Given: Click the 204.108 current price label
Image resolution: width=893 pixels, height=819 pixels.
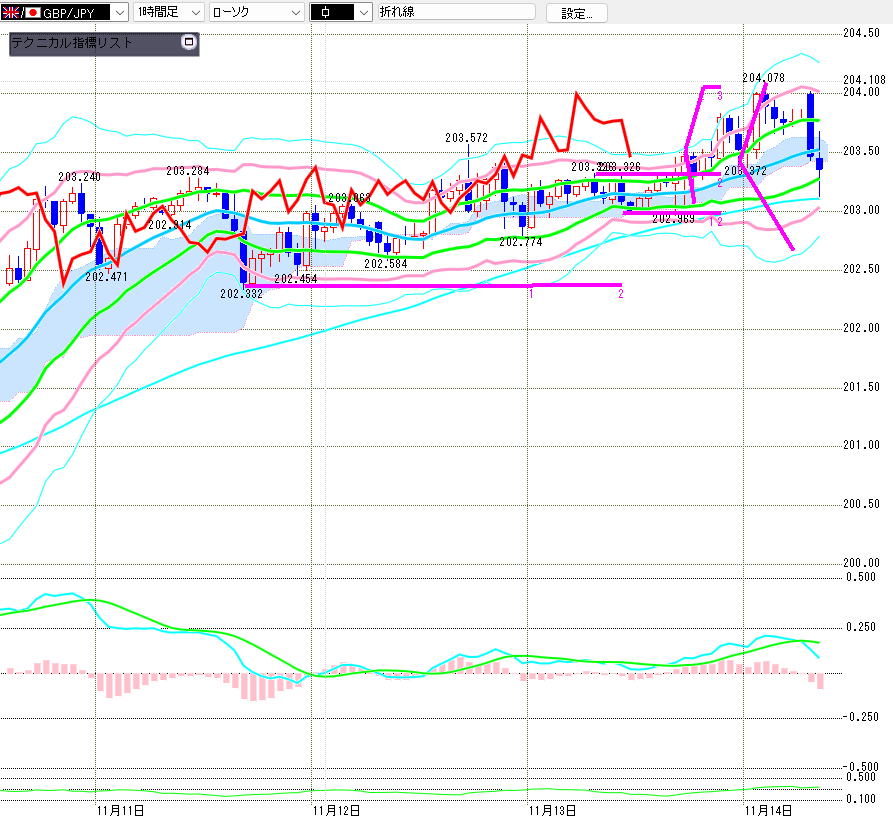Looking at the screenshot, I should (x=864, y=80).
